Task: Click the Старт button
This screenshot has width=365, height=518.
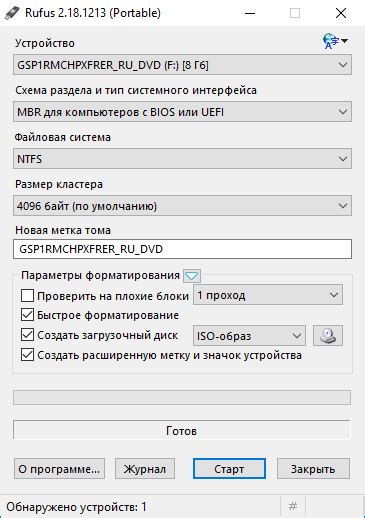Action: click(x=229, y=469)
